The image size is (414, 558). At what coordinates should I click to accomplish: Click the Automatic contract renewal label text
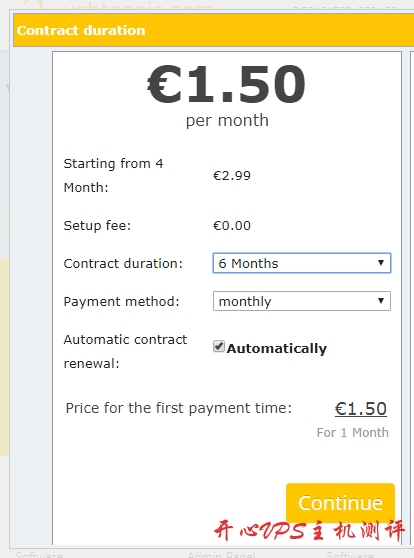point(125,352)
